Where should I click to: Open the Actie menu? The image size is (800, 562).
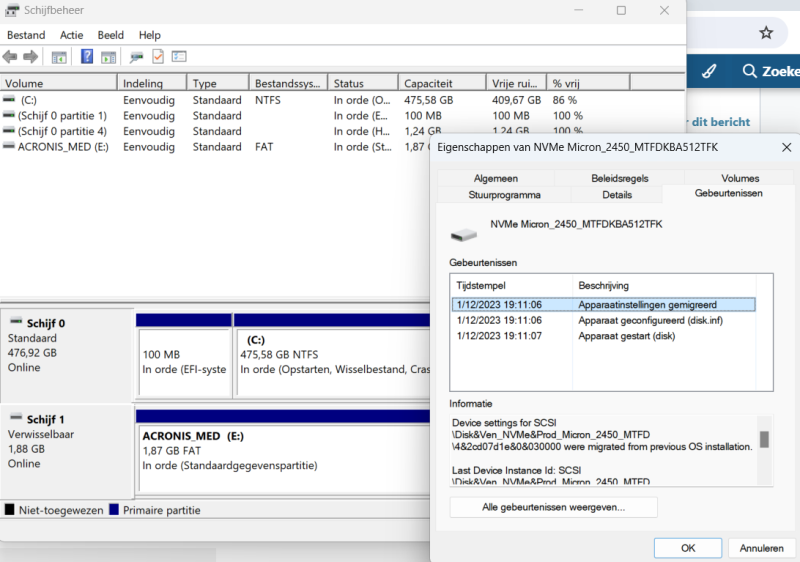[x=71, y=35]
